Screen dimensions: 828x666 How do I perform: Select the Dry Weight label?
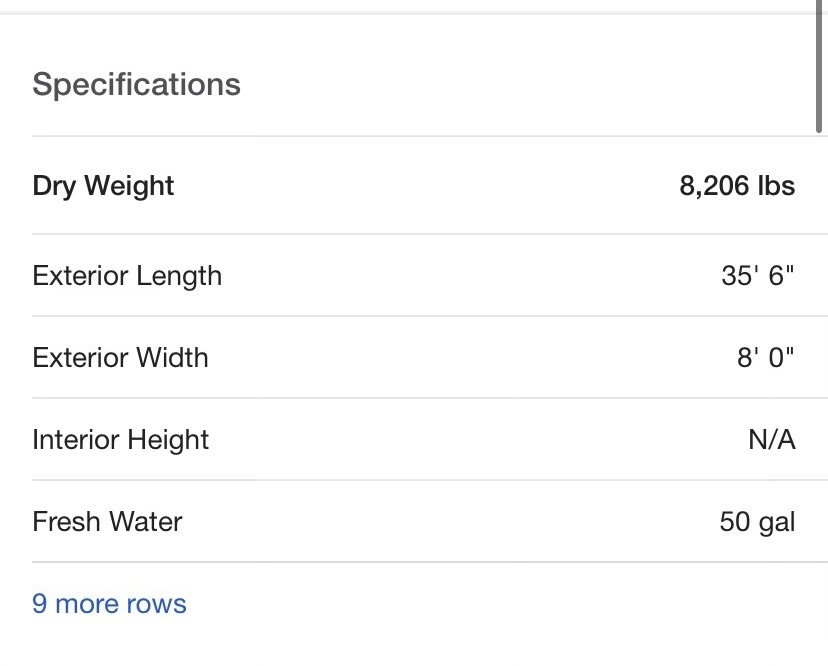click(103, 186)
